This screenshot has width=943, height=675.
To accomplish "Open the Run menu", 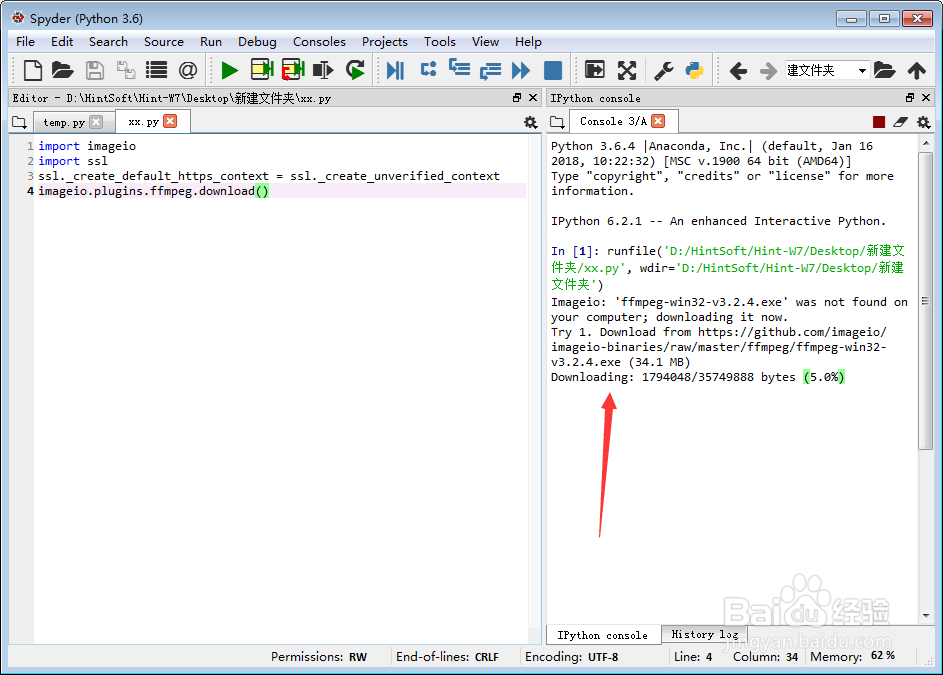I will click(x=211, y=42).
